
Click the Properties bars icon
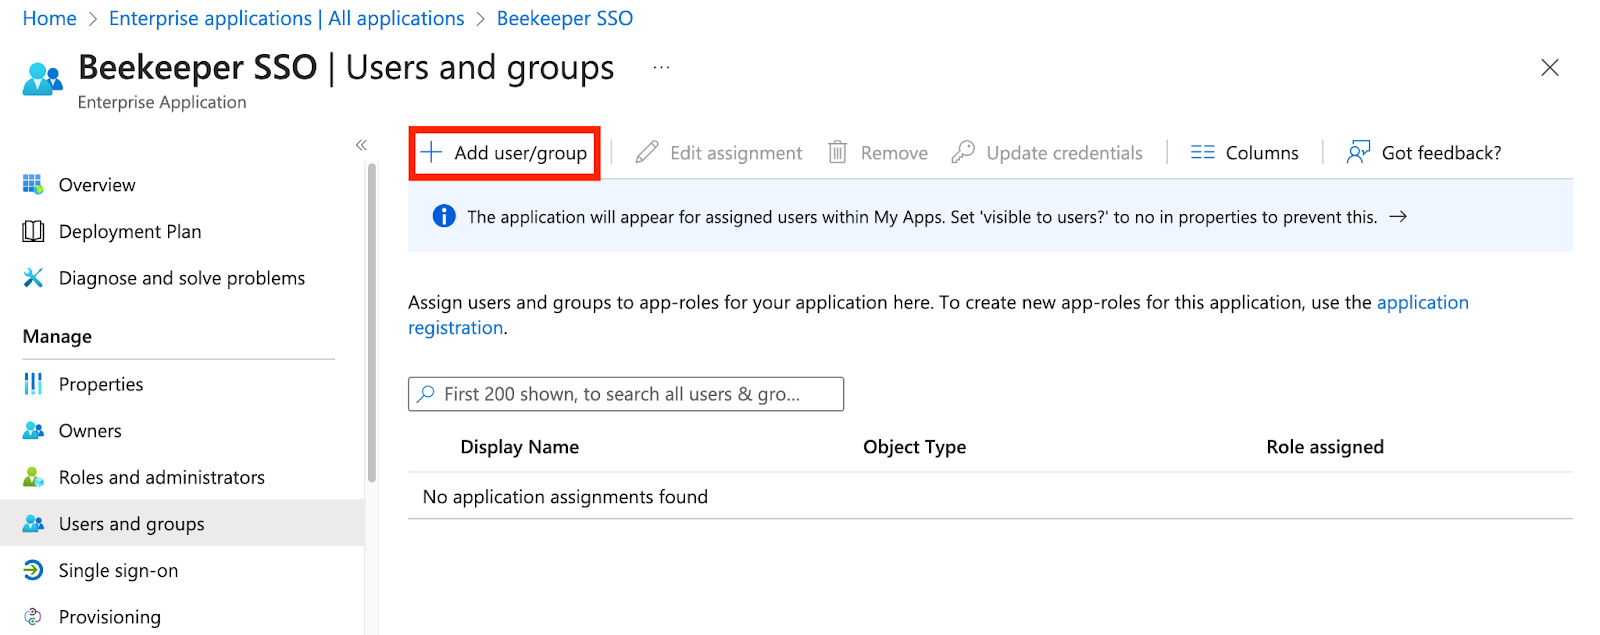tap(33, 384)
